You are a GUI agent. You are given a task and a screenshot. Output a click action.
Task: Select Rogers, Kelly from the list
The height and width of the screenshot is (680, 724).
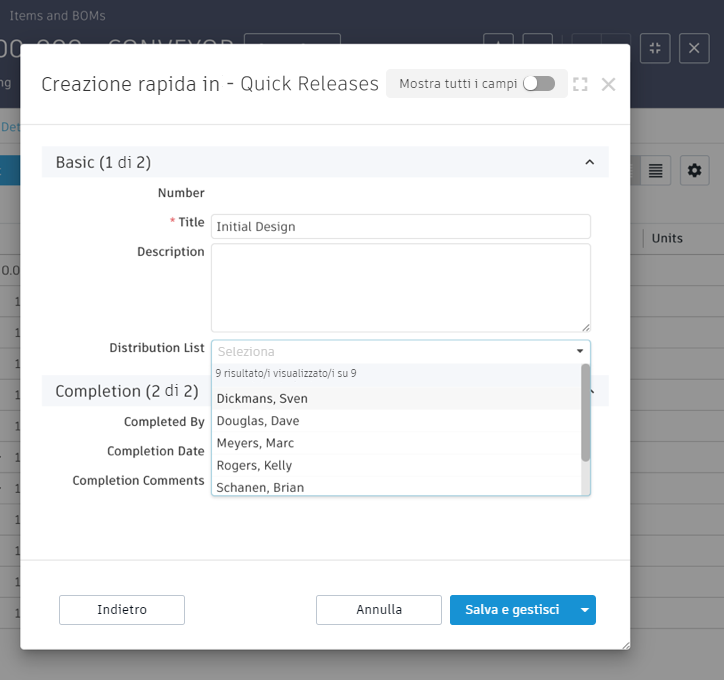(x=396, y=465)
